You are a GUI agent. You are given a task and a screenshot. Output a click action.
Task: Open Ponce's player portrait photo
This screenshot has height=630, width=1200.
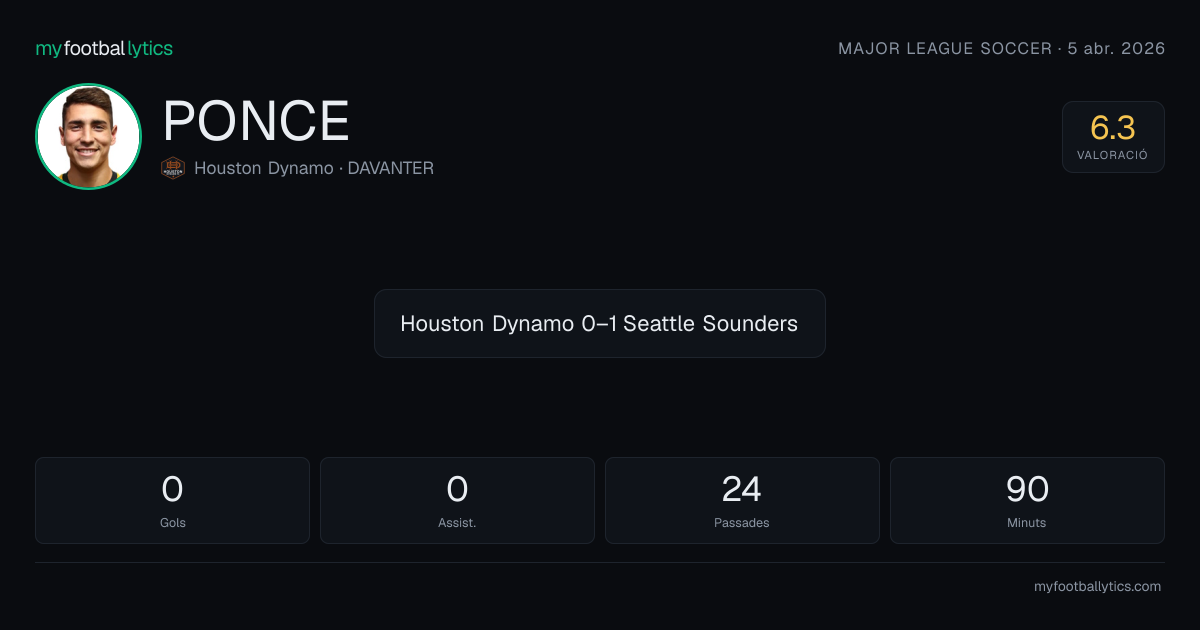tap(88, 137)
